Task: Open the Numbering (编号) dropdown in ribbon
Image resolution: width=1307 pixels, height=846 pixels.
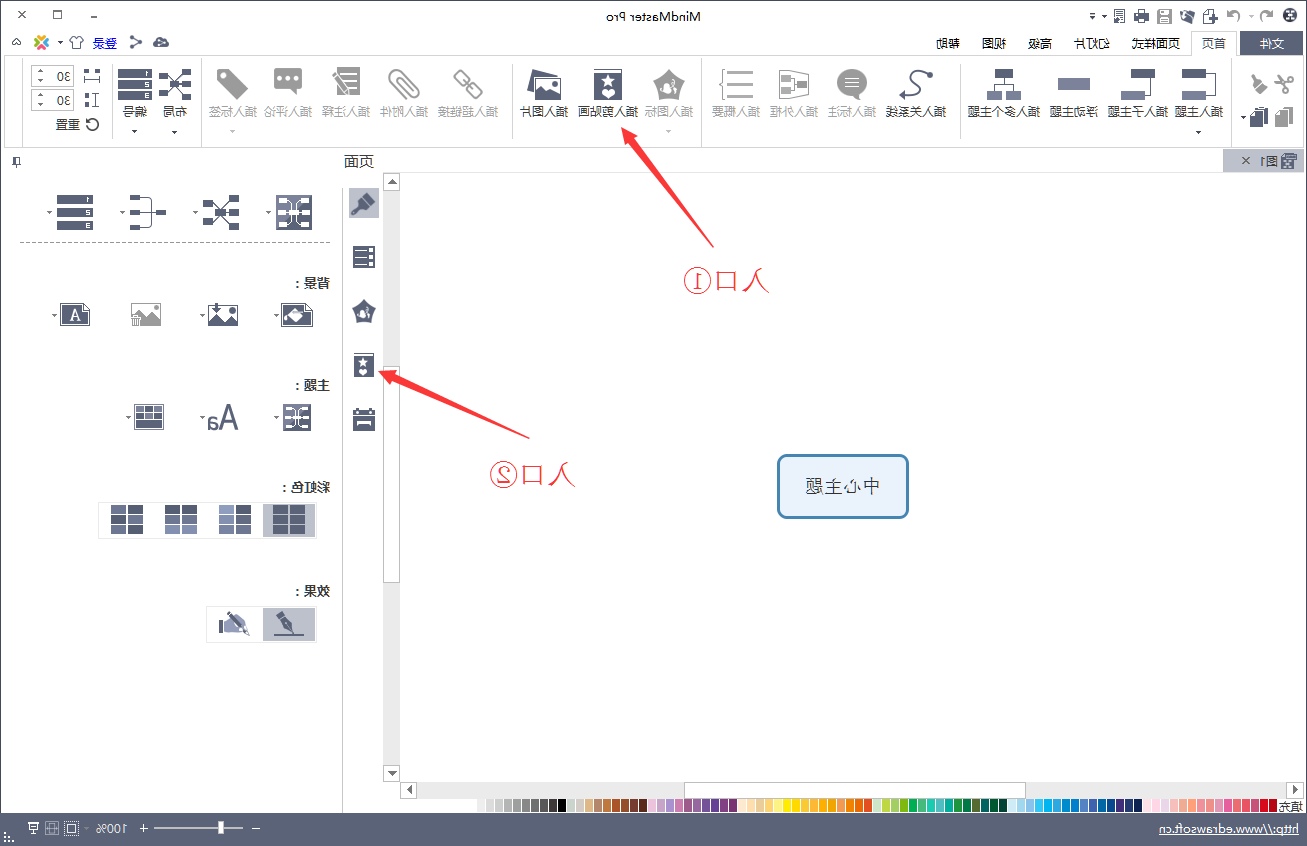Action: tap(134, 132)
